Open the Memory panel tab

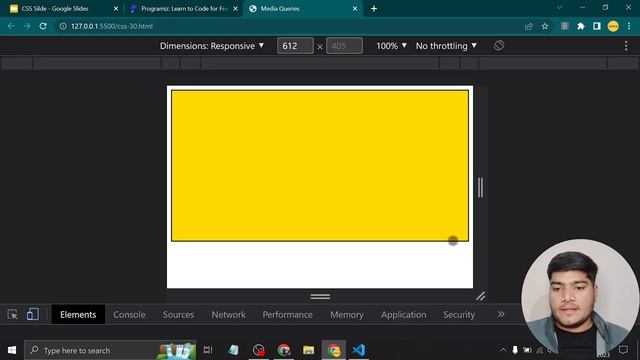pyautogui.click(x=347, y=315)
